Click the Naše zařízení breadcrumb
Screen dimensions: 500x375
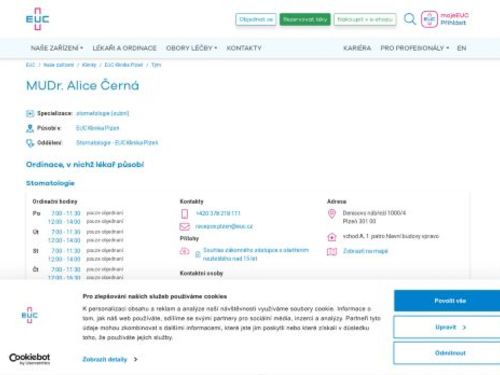point(59,65)
